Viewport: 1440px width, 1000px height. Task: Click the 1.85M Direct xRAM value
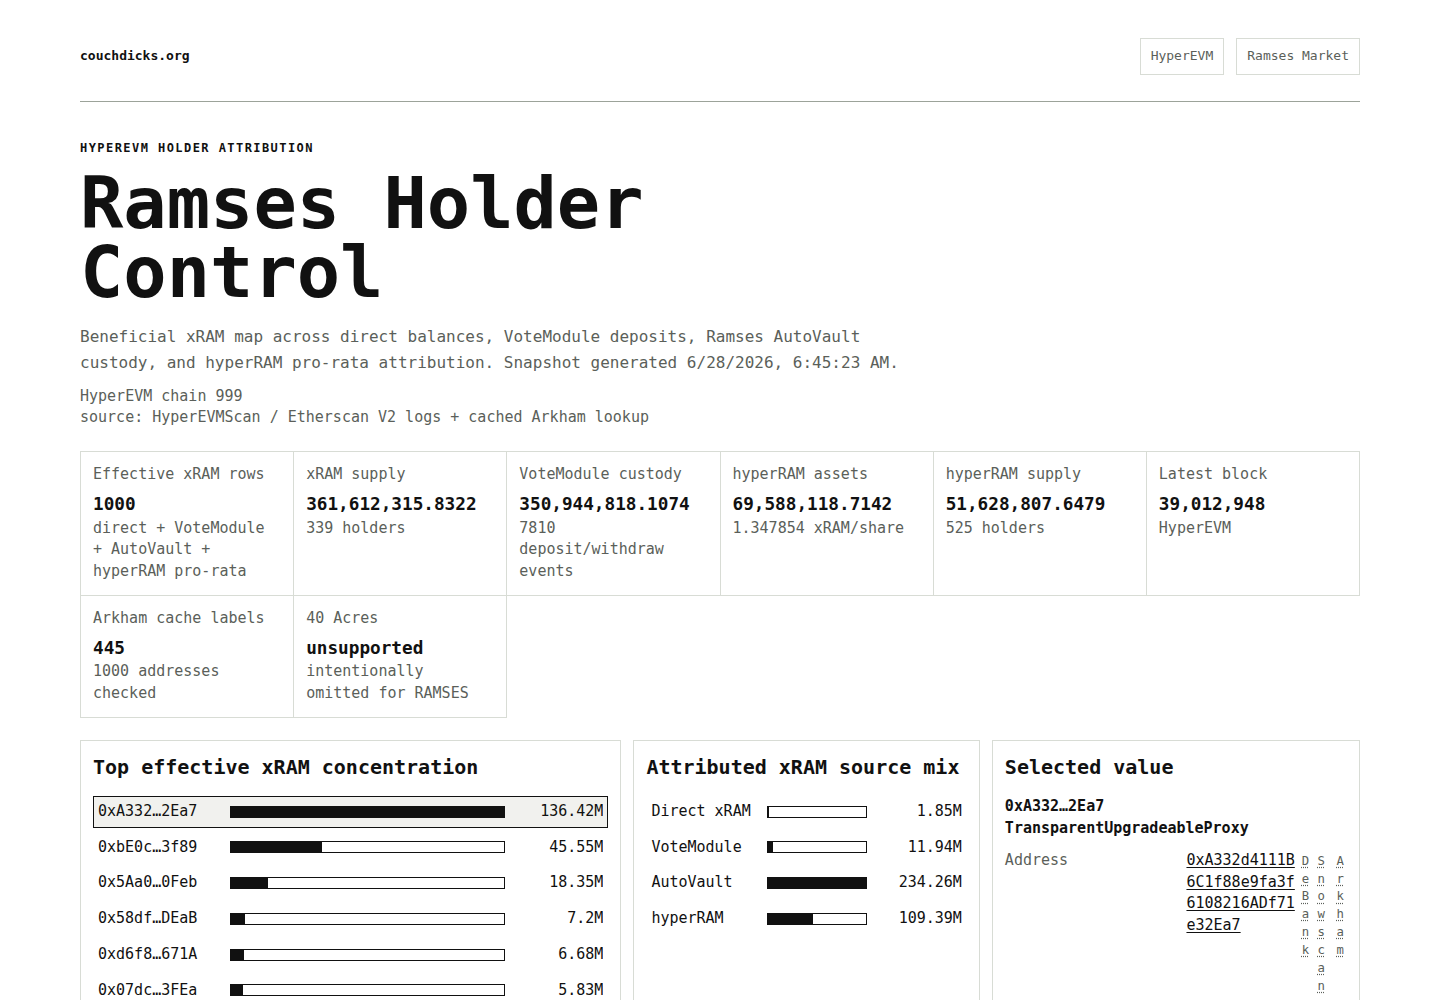tap(939, 811)
